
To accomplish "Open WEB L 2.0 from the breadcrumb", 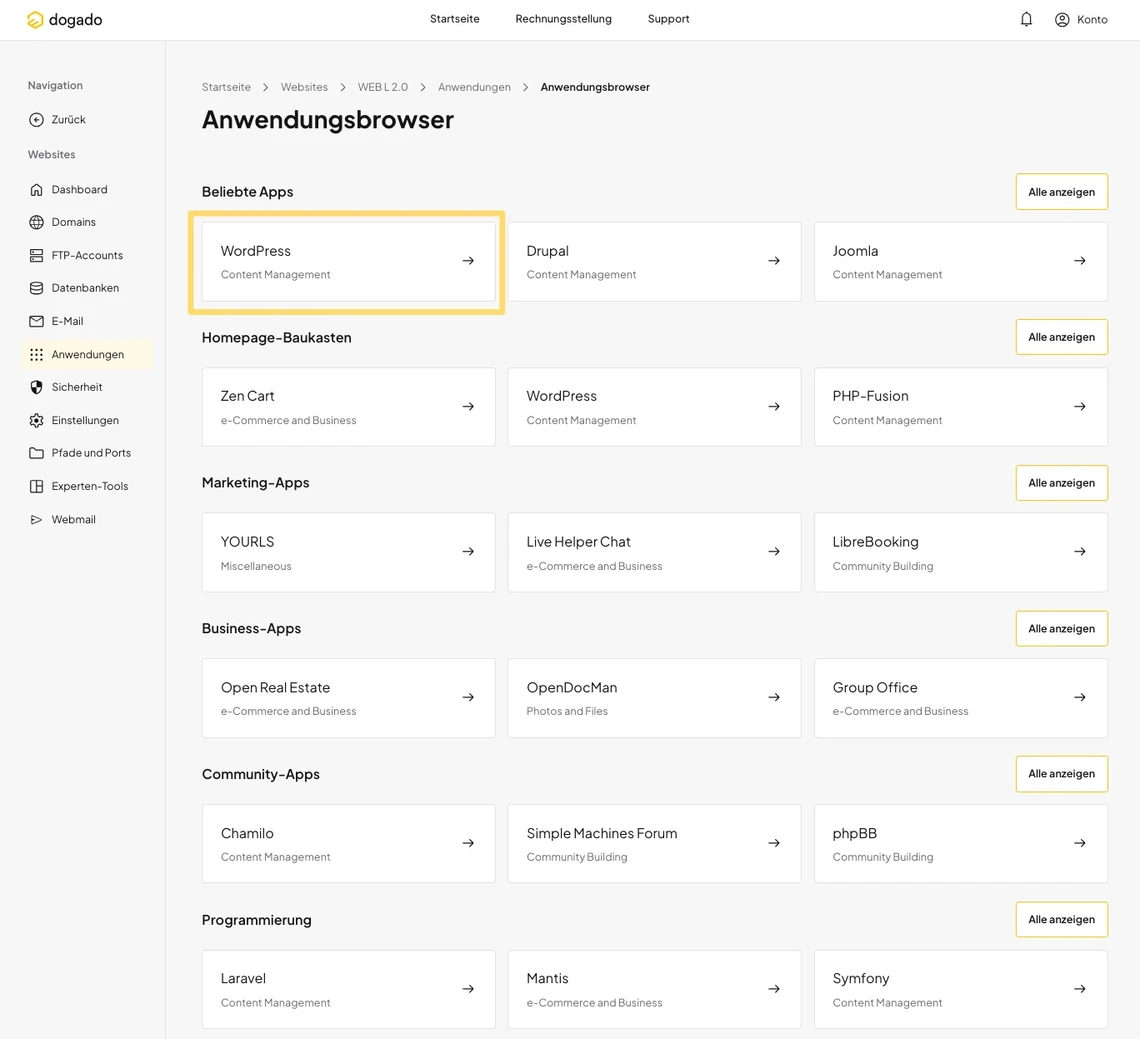I will (x=383, y=87).
